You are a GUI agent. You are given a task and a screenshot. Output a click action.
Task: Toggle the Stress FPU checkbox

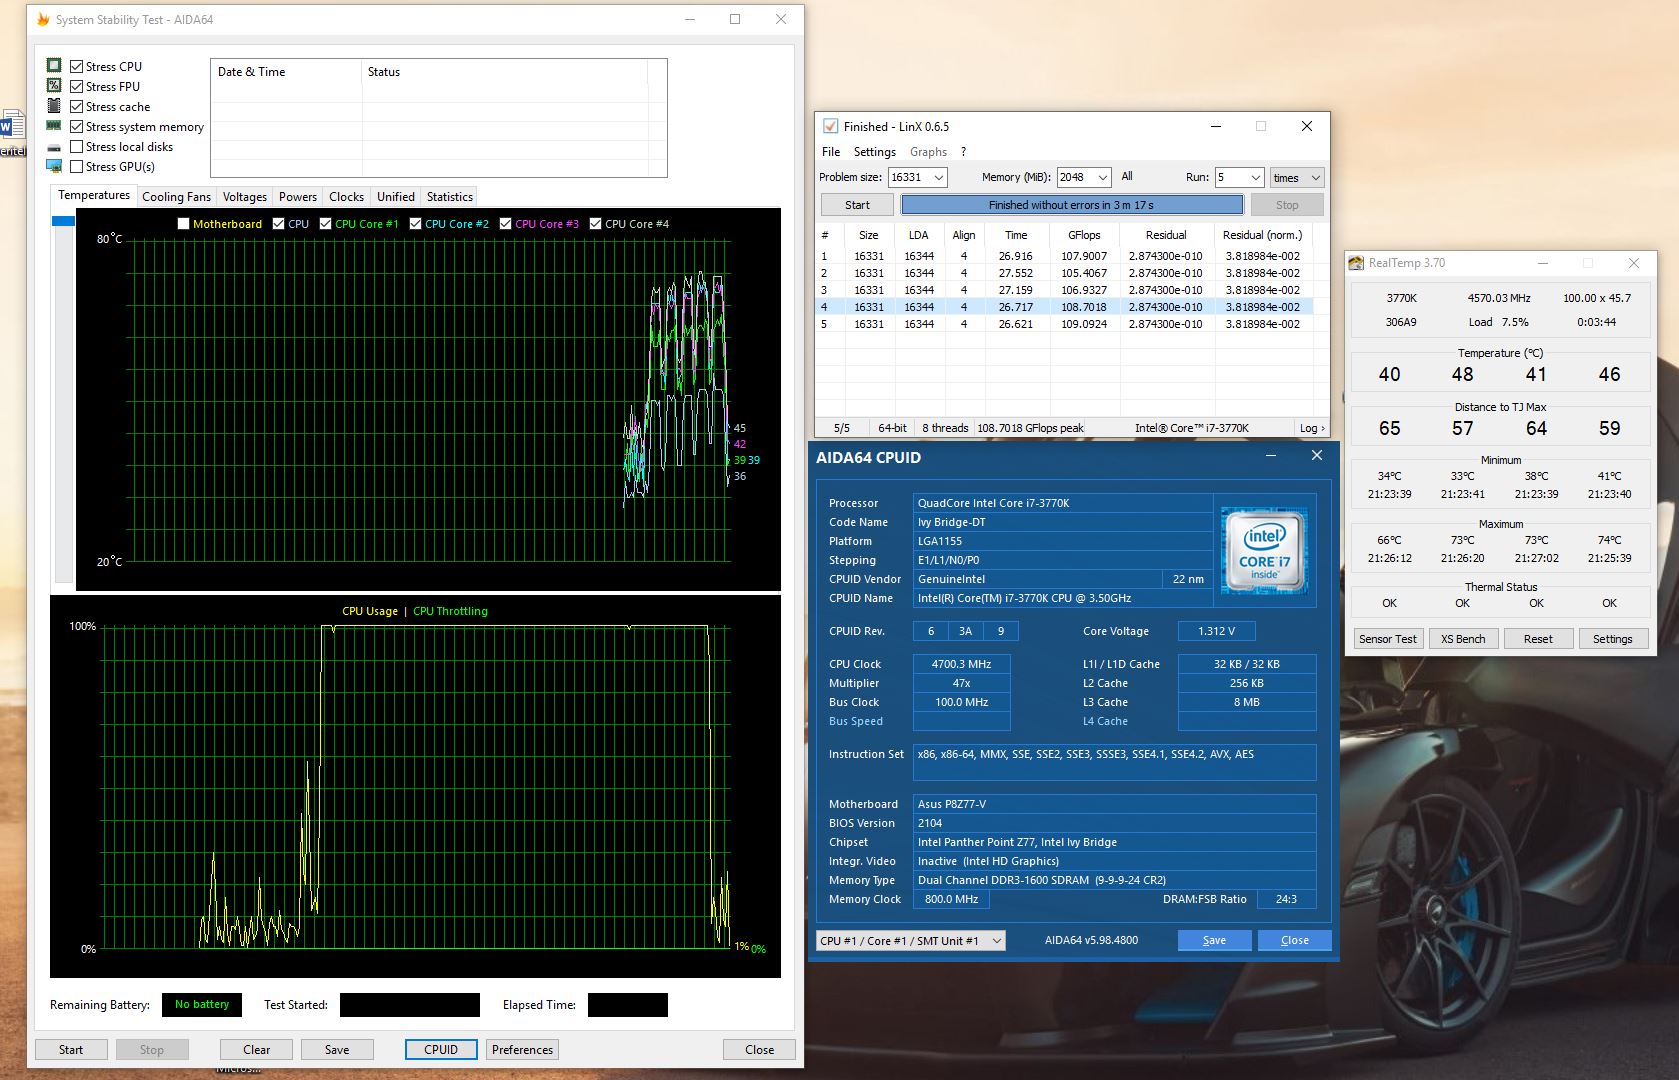point(76,86)
